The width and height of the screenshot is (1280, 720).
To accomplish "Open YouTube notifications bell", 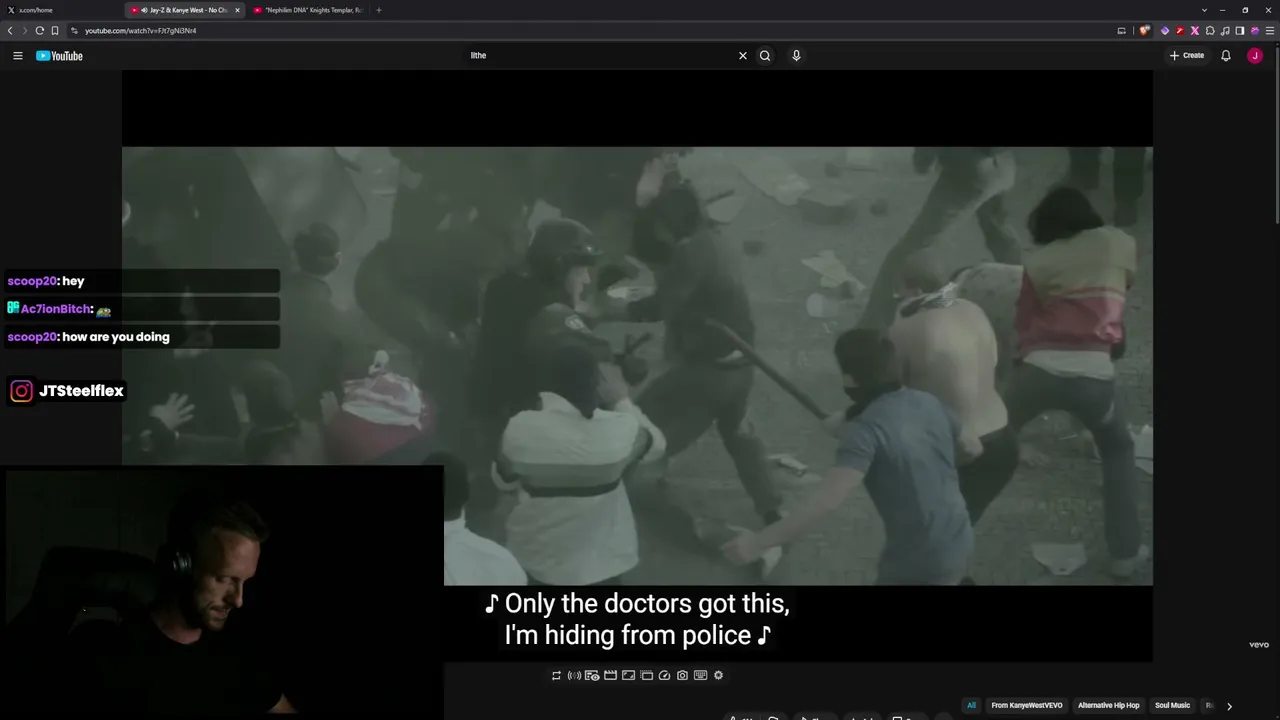I will pos(1225,56).
